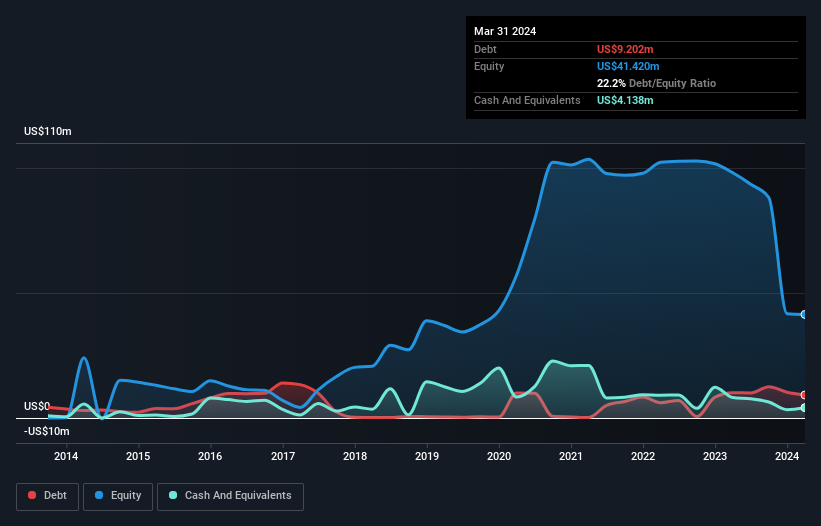Click the blue Equity endpoint marker
The width and height of the screenshot is (821, 526).
[804, 315]
